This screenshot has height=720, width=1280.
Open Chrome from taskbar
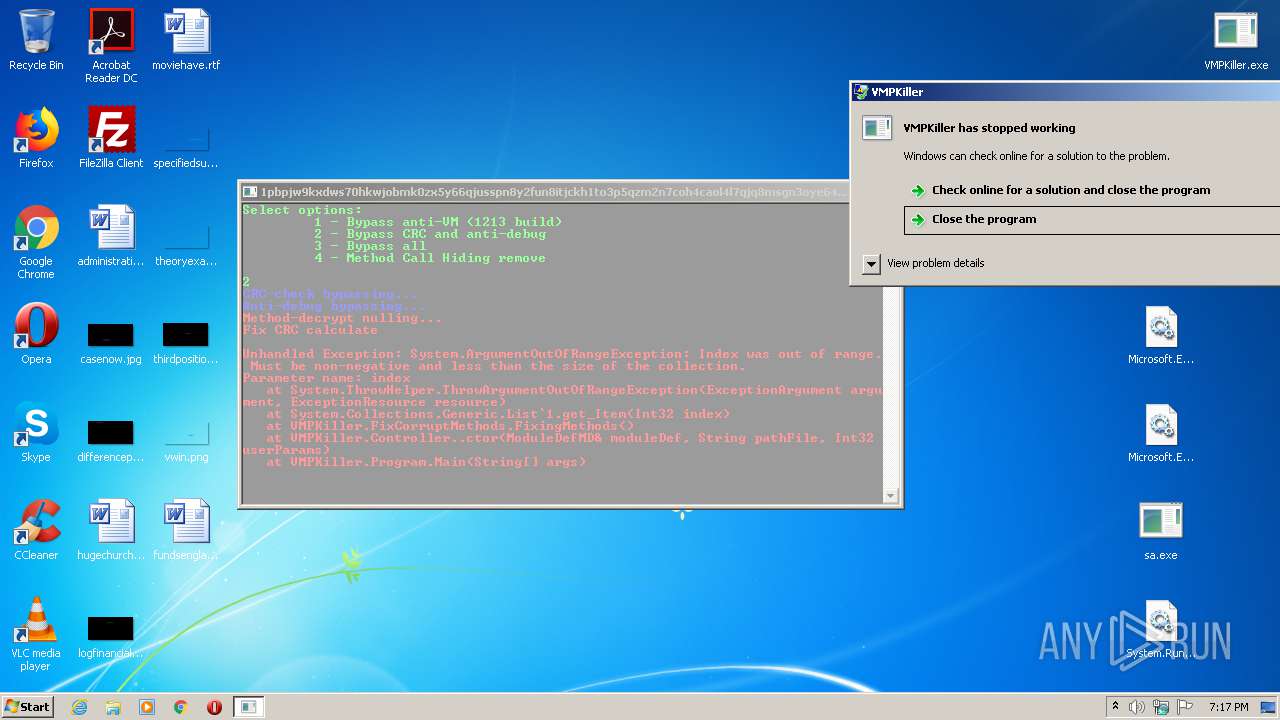pos(181,707)
